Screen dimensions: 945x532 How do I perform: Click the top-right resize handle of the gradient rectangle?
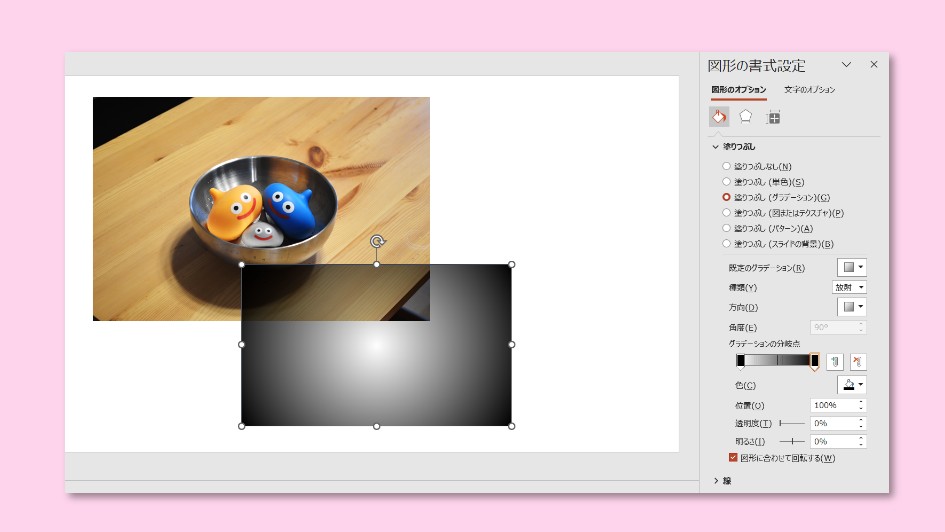click(512, 264)
